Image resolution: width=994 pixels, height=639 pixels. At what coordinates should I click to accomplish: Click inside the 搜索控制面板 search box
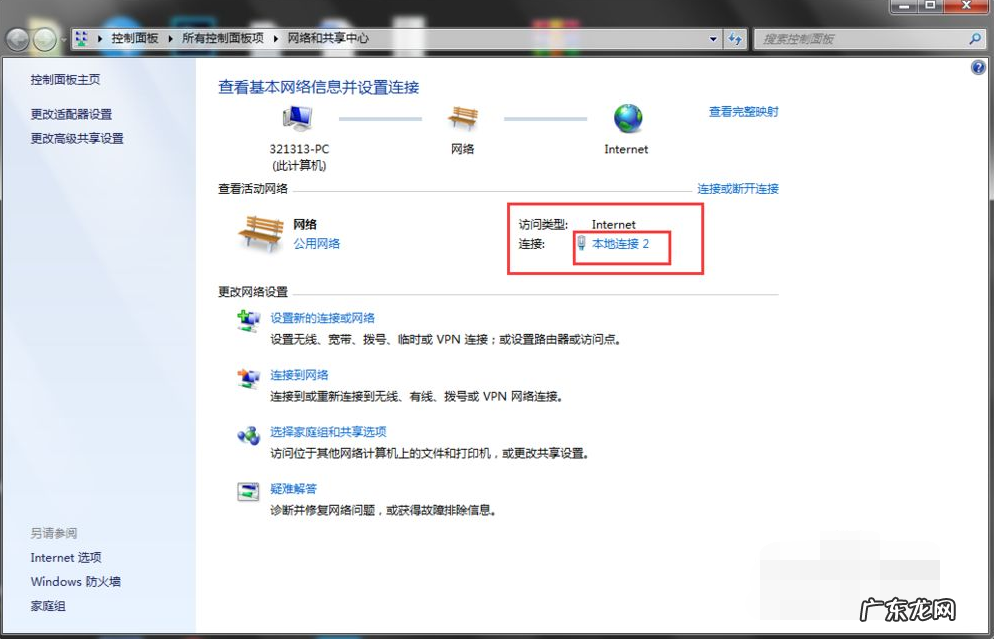tap(860, 39)
